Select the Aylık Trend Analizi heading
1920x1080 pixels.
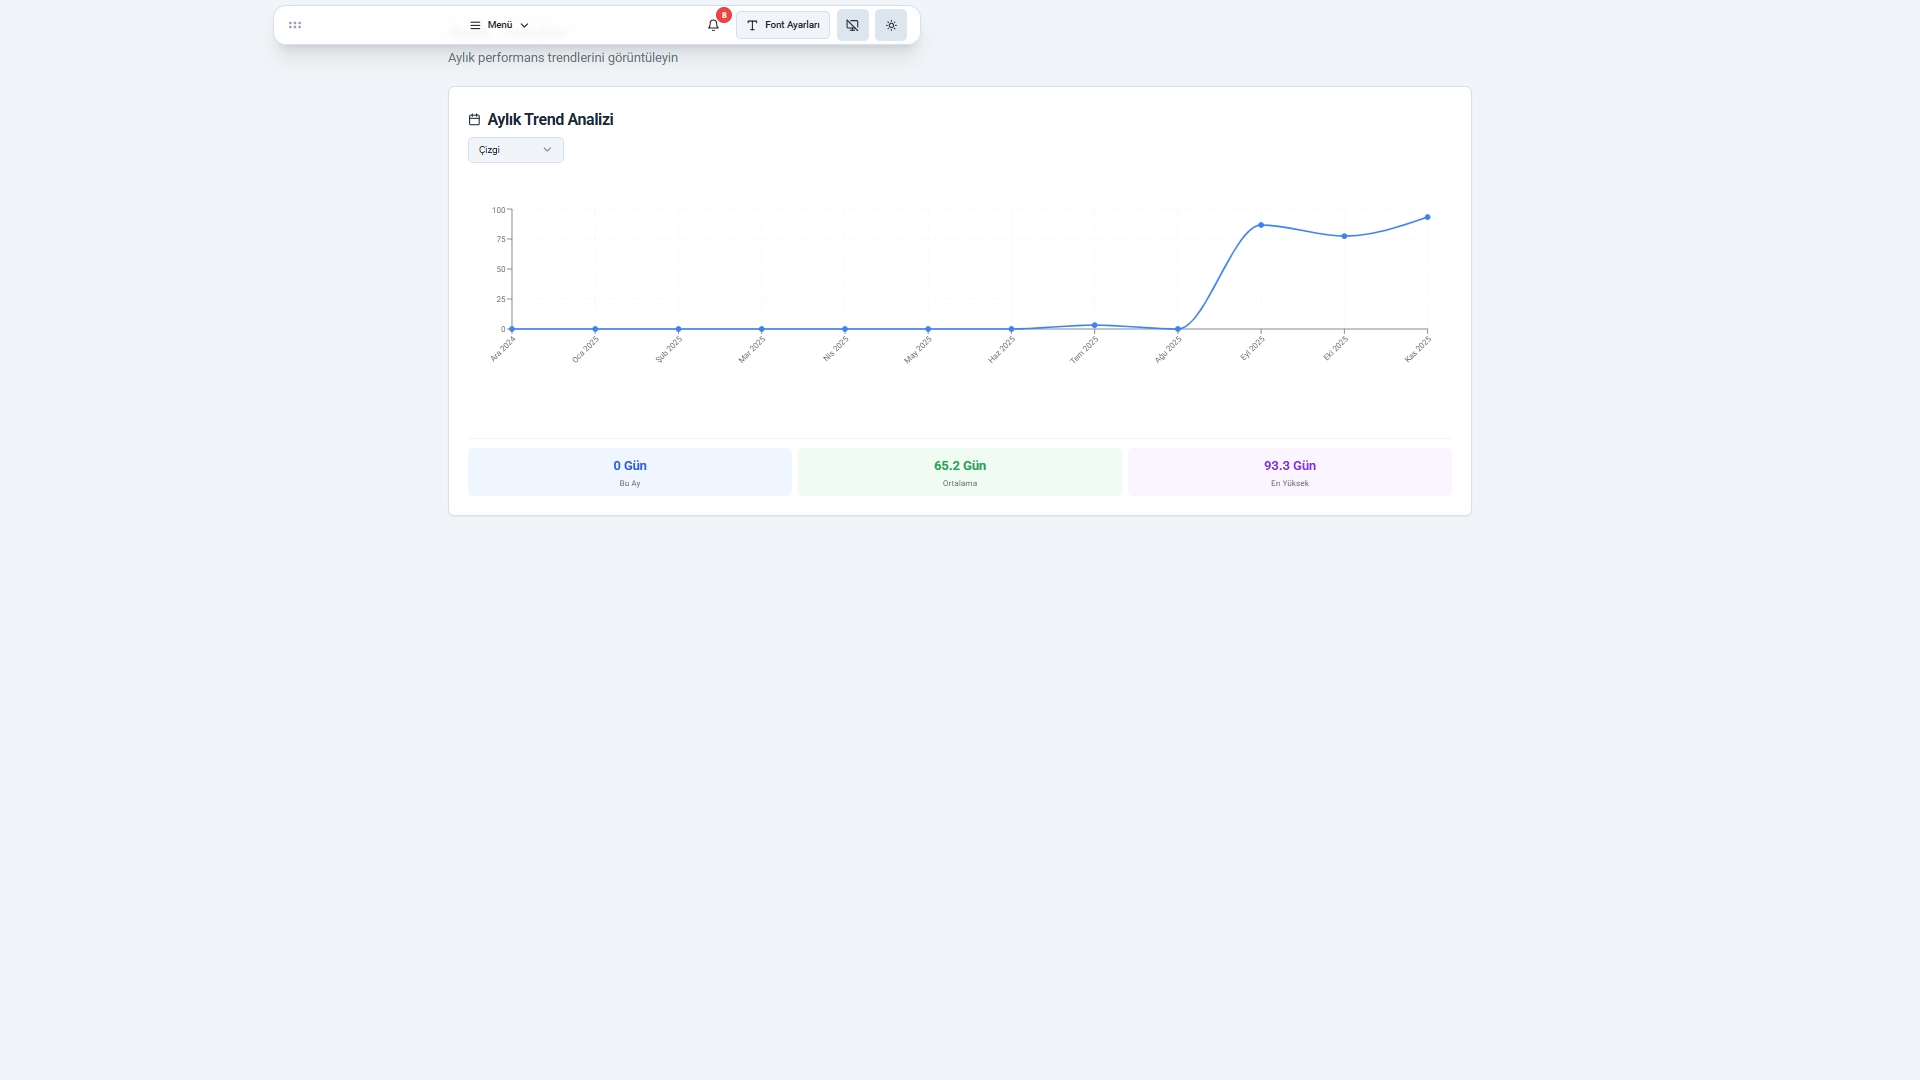550,119
